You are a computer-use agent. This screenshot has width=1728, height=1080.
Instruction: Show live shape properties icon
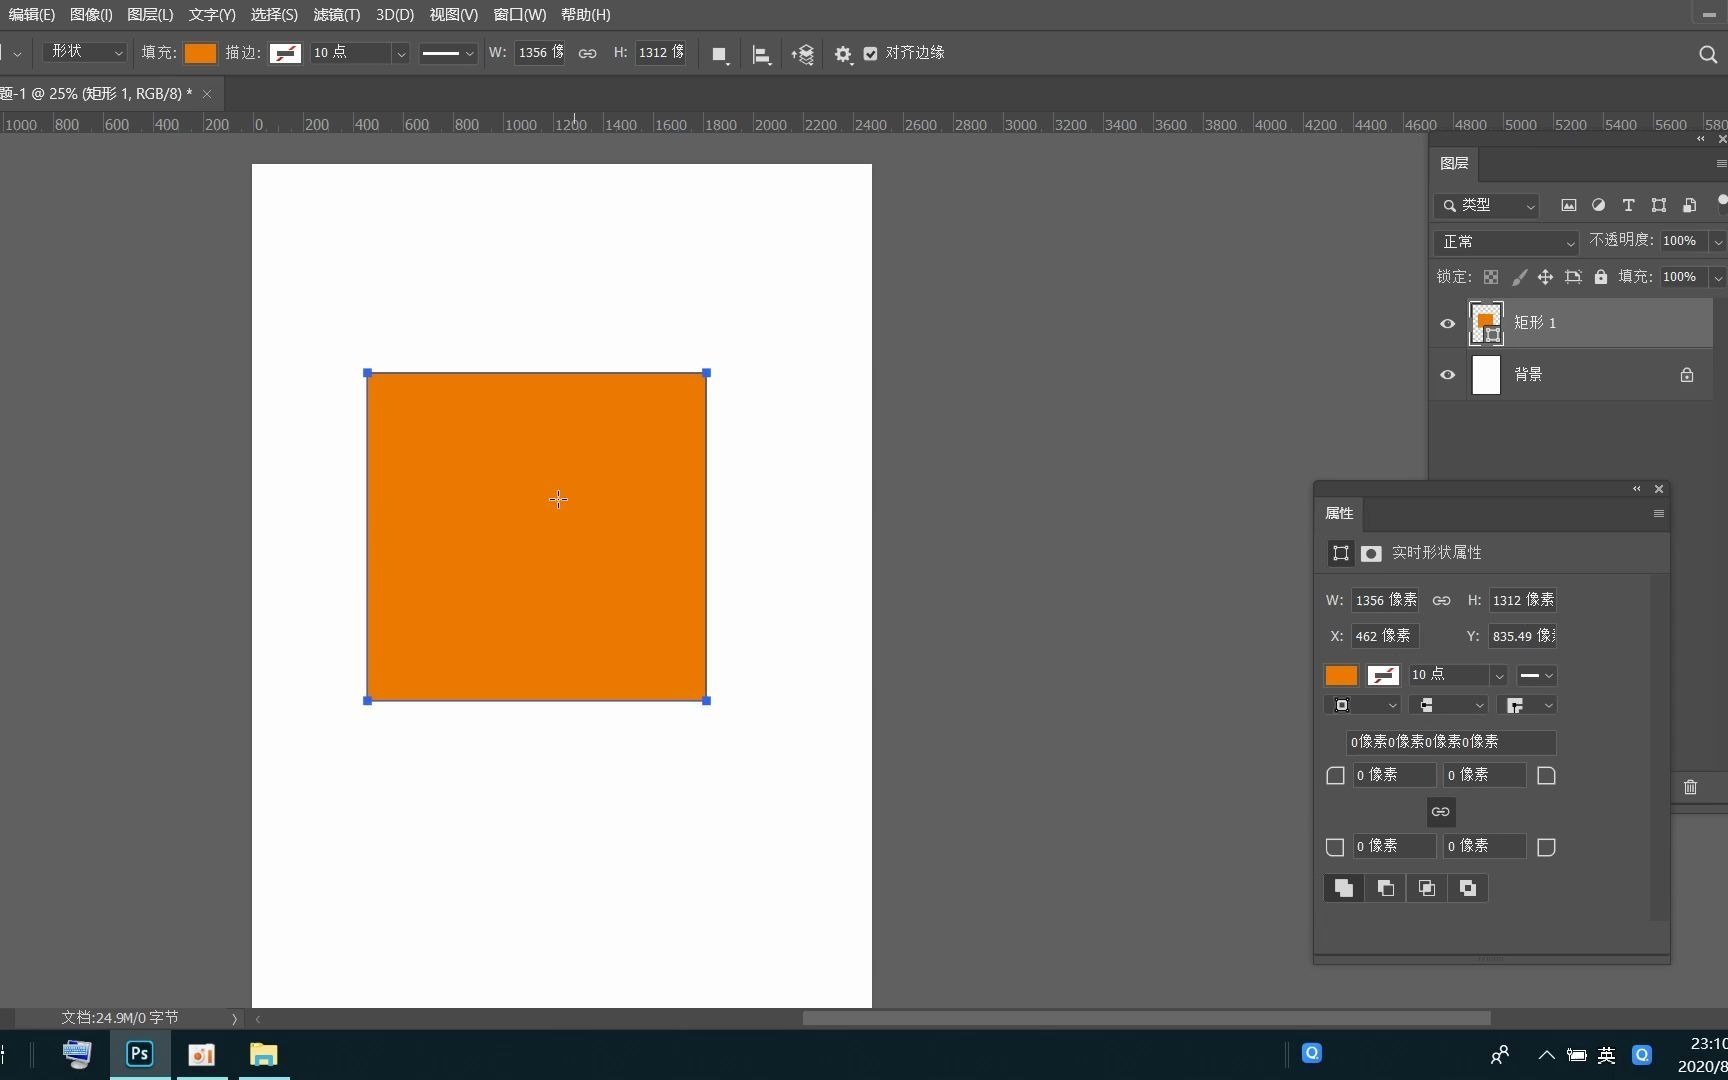point(1341,553)
